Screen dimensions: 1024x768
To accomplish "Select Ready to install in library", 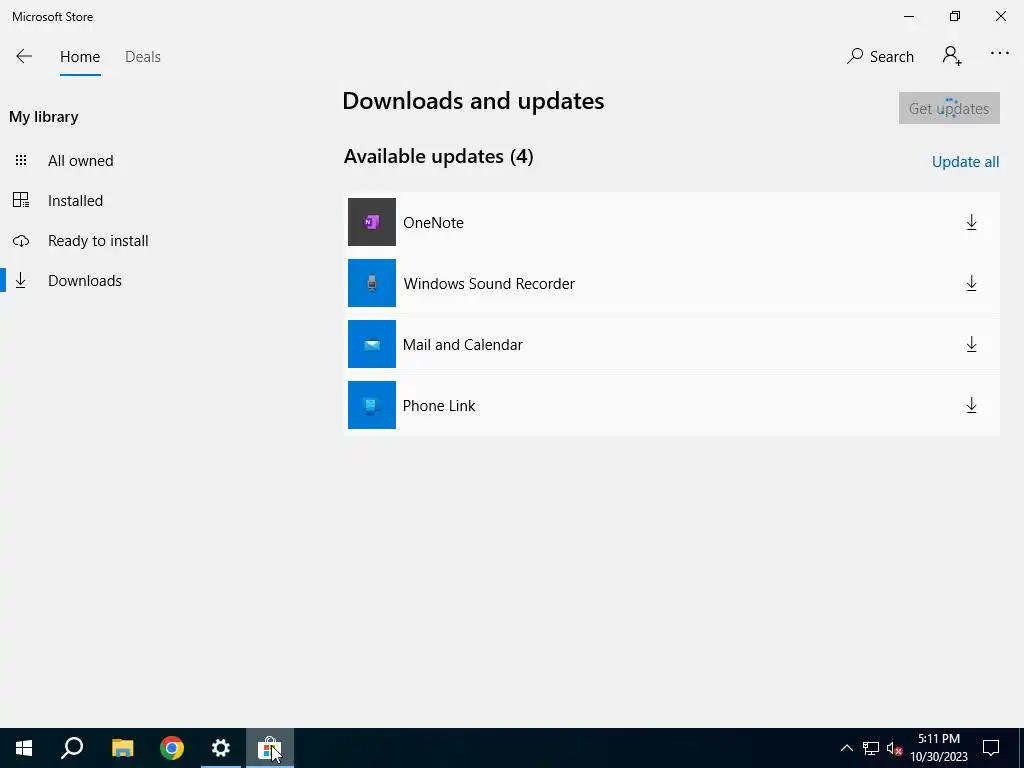I will point(98,240).
